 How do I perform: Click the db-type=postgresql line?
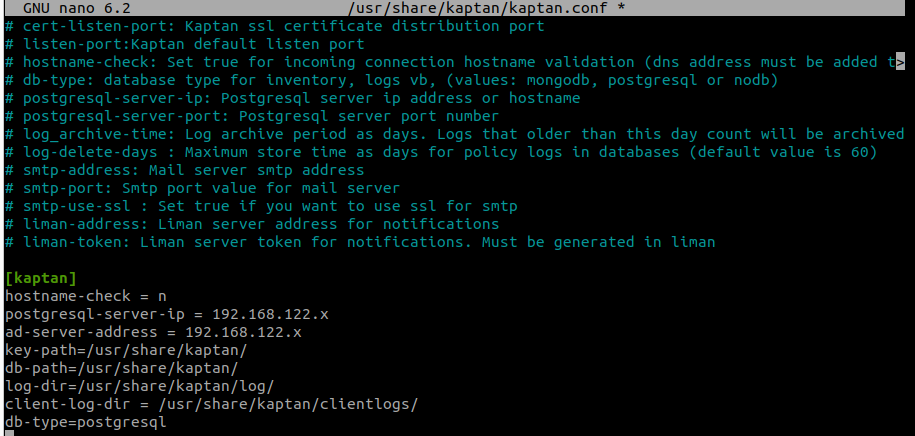tap(86, 423)
